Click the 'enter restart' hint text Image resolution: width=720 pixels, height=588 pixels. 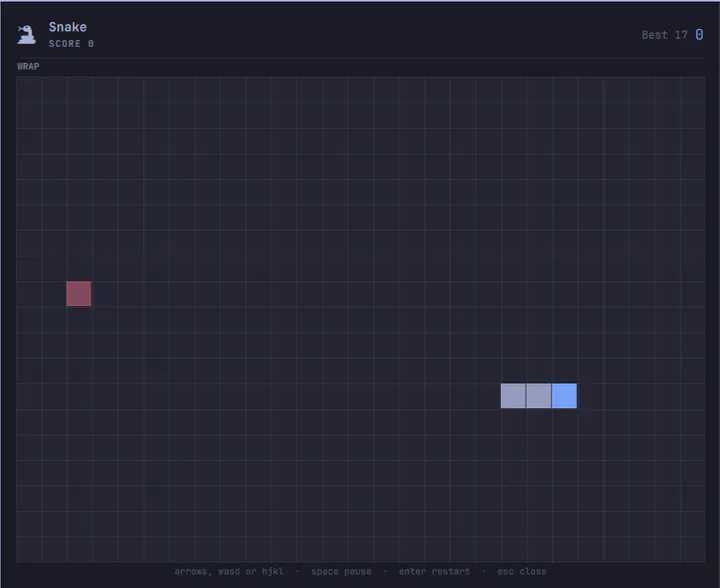434,571
